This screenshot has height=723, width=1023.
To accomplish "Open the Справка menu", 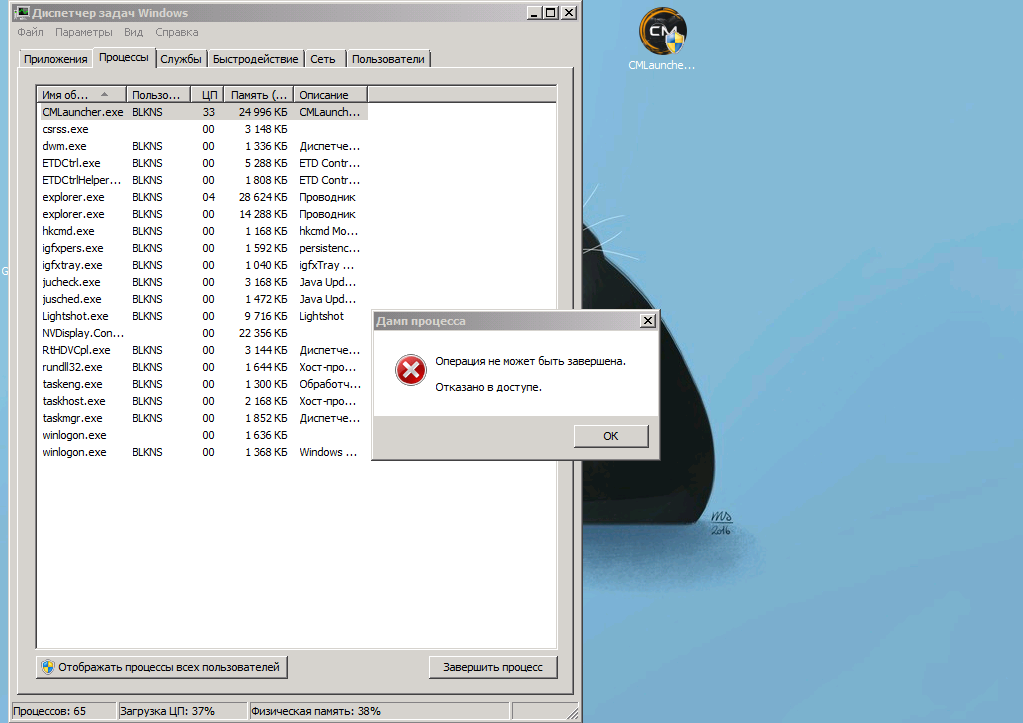I will tap(176, 32).
